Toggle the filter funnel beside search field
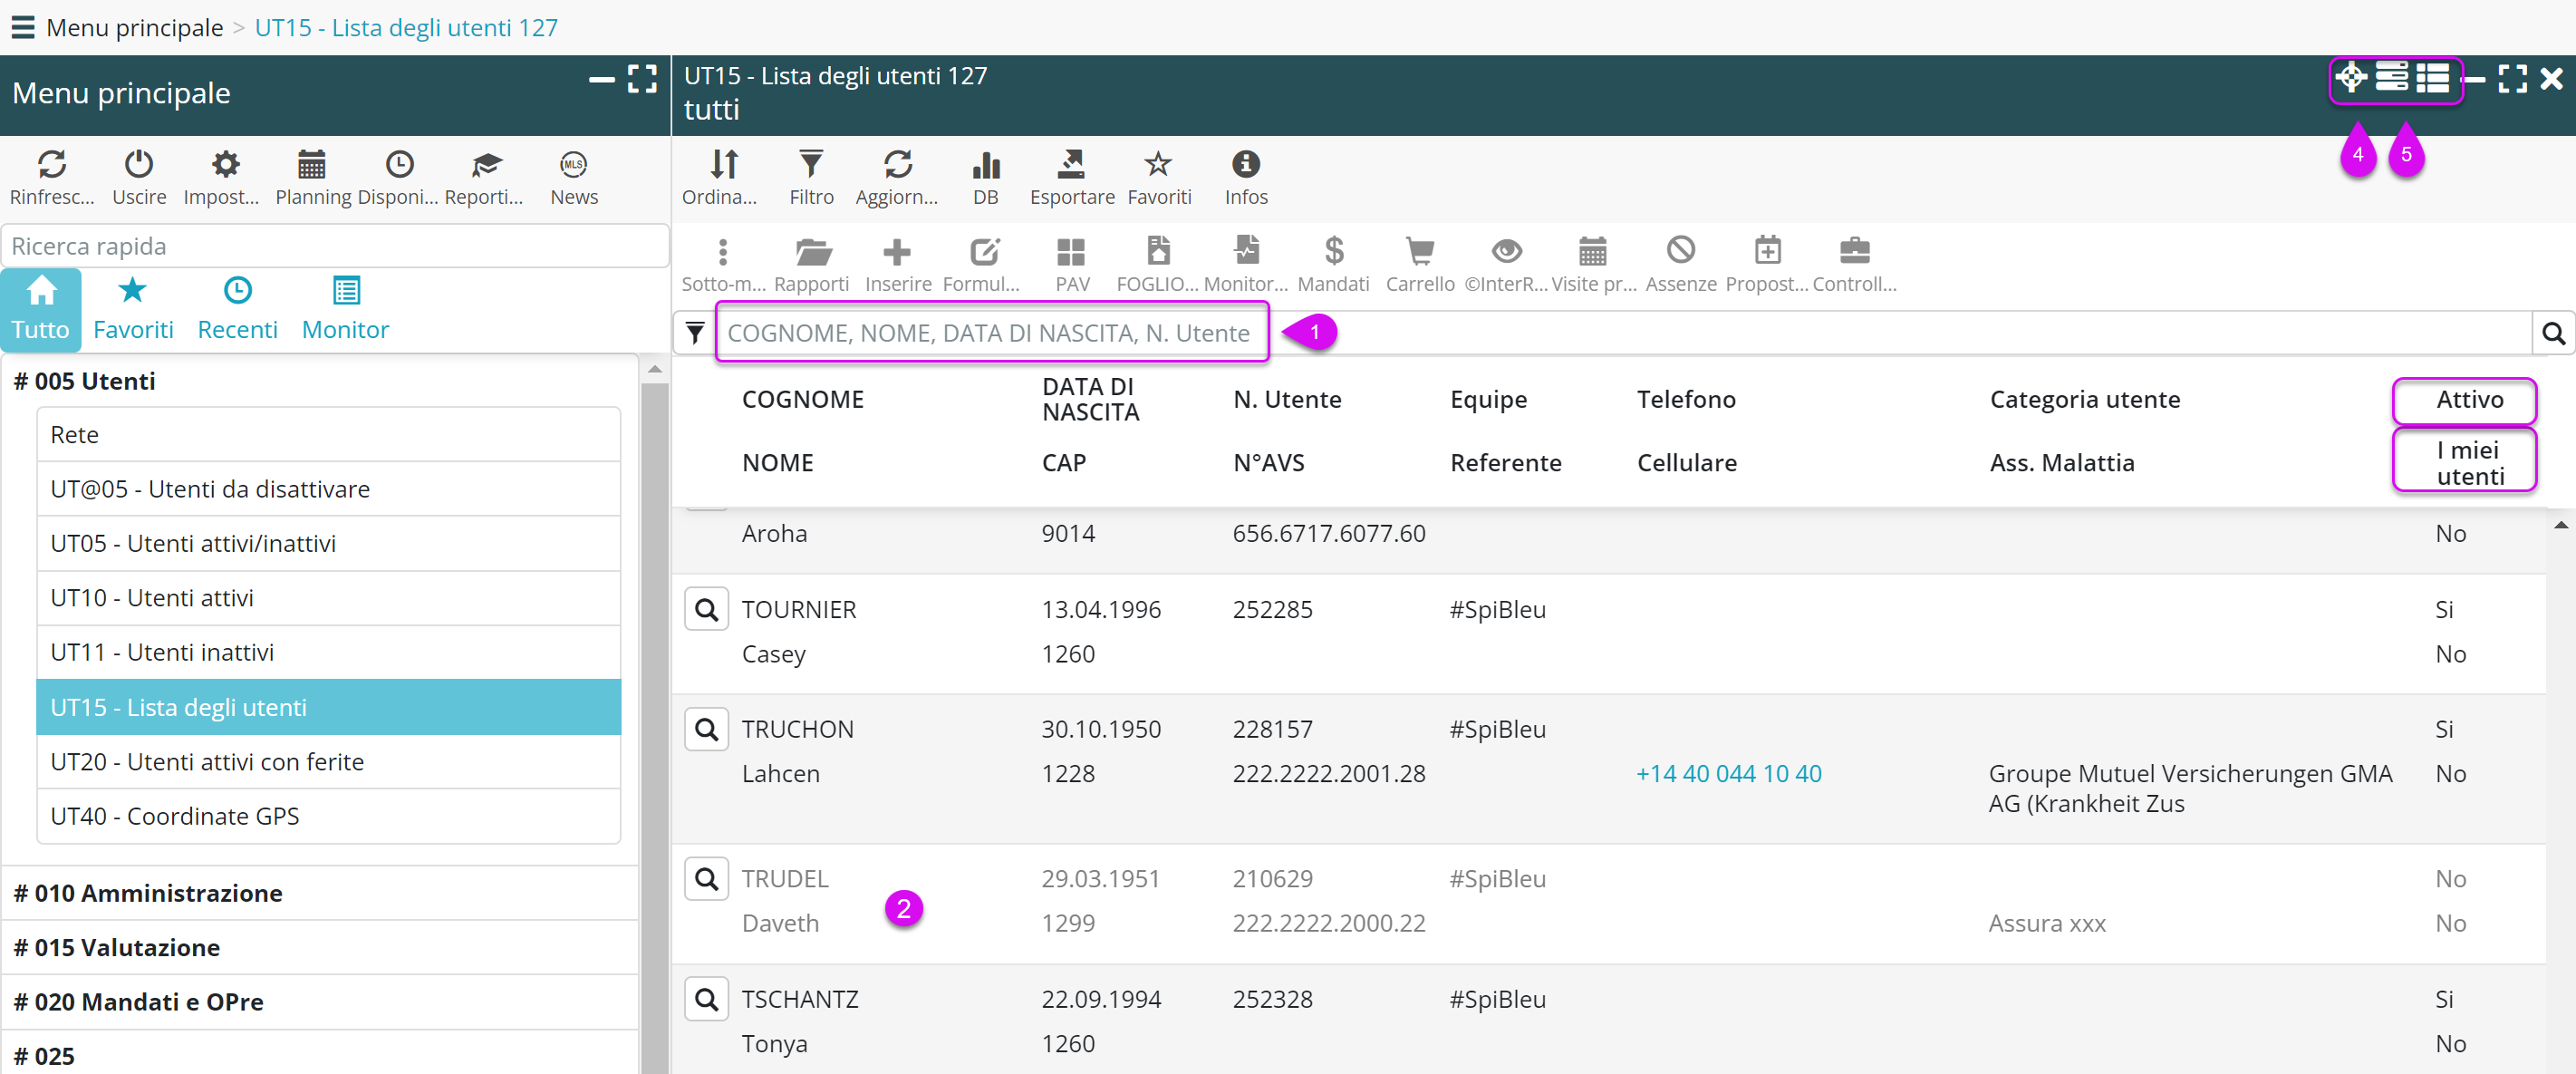 pos(695,333)
